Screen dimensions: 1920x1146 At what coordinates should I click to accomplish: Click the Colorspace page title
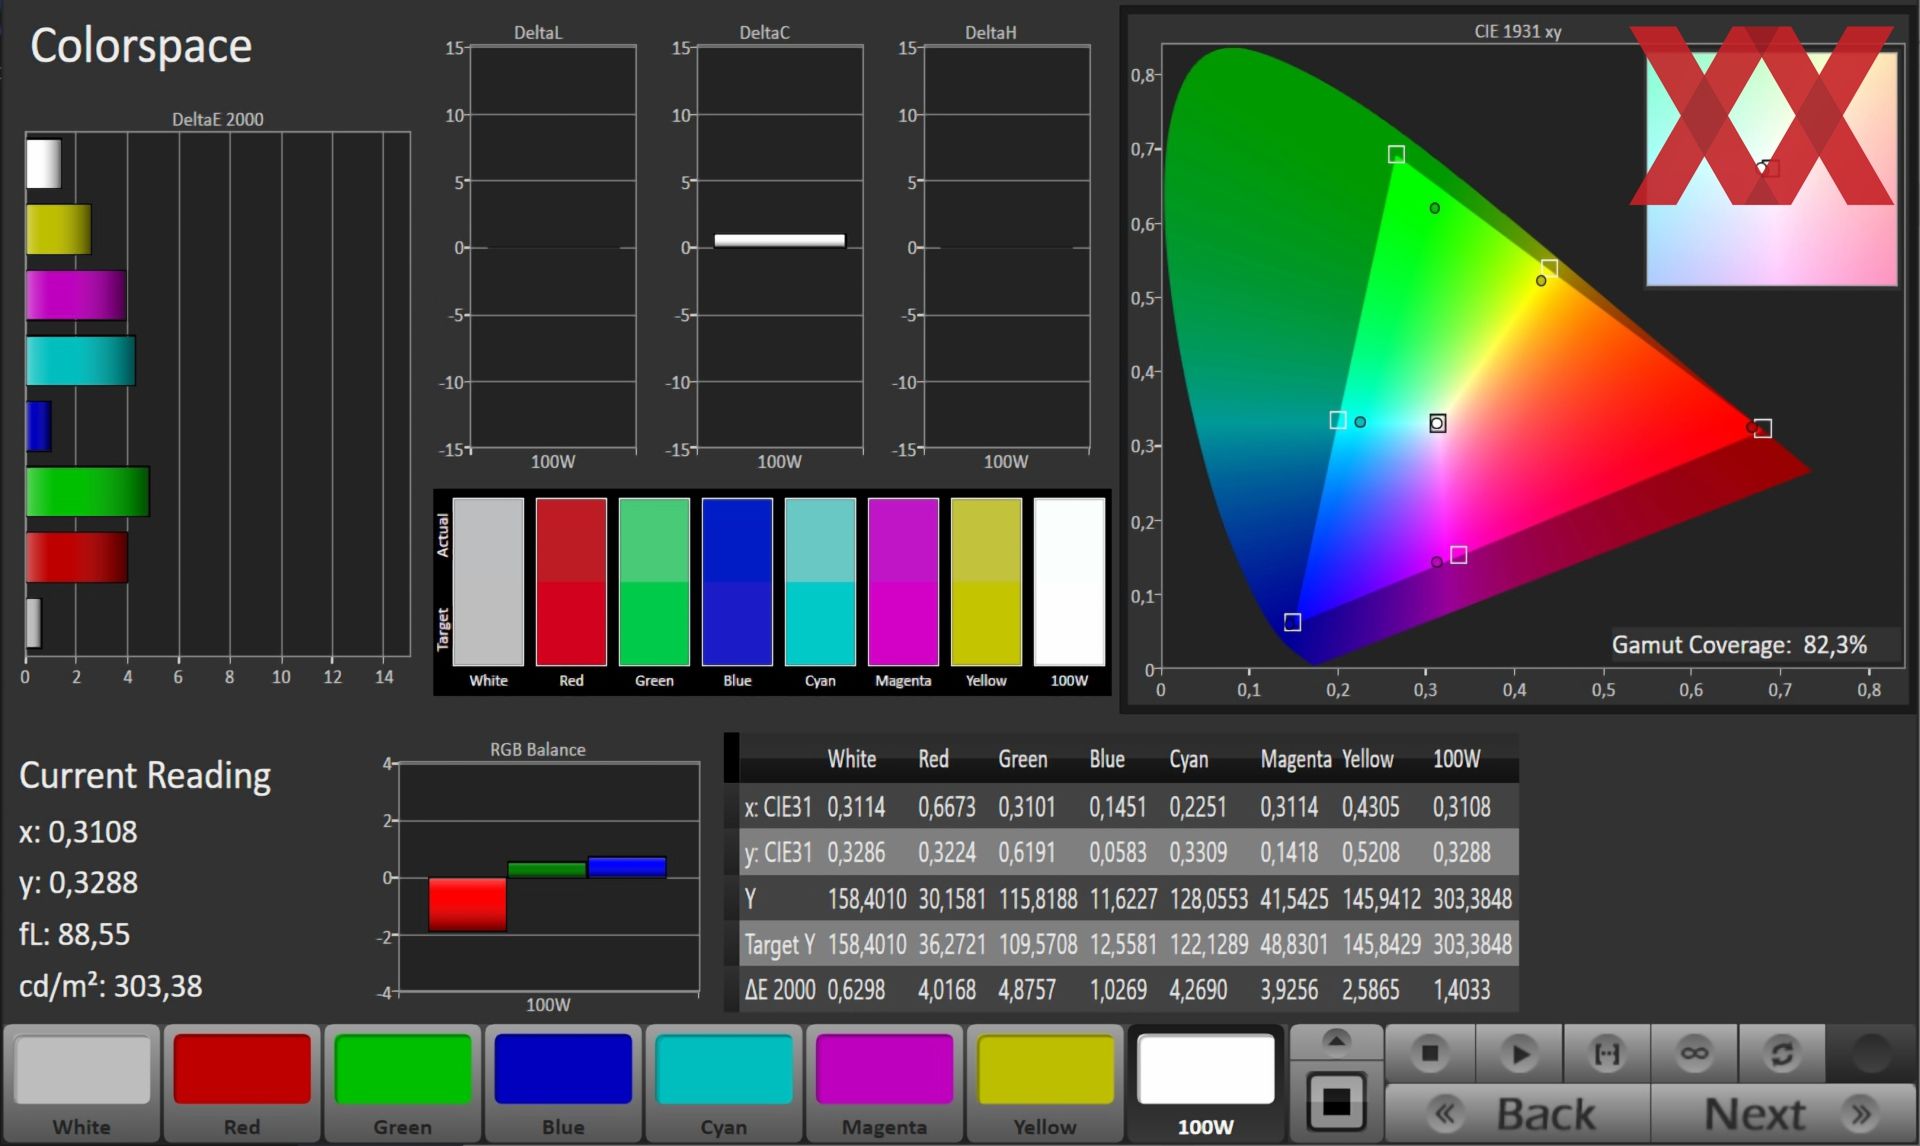click(141, 46)
